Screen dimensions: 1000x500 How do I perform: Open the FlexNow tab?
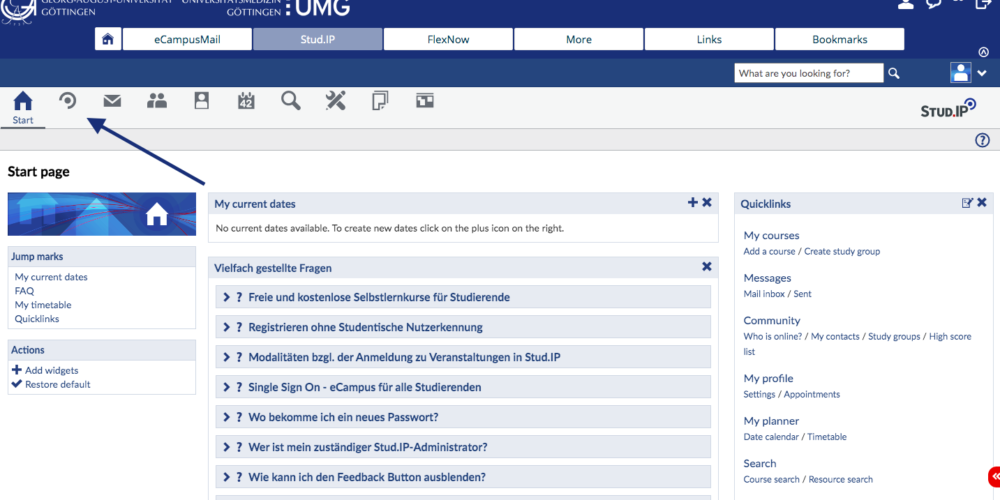(448, 39)
